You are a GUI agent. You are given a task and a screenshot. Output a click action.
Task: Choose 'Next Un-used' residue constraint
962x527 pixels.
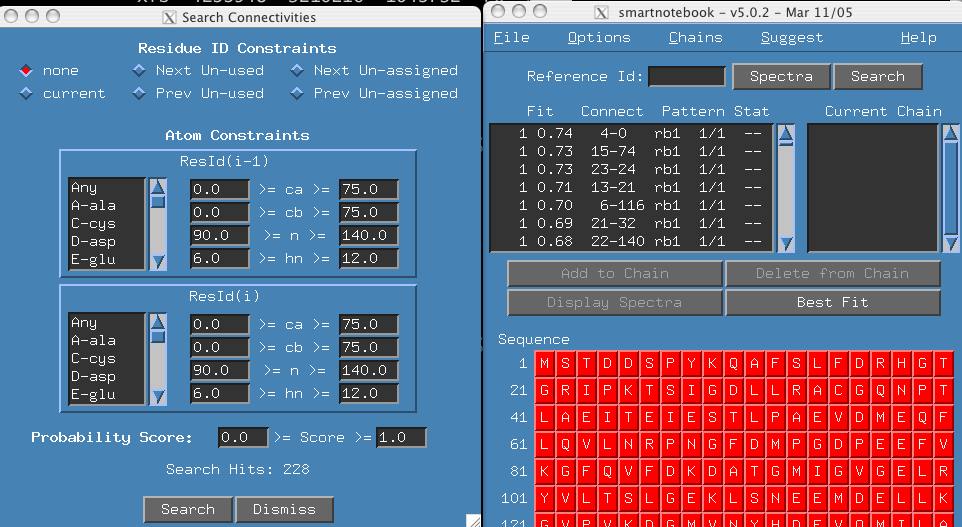point(140,71)
